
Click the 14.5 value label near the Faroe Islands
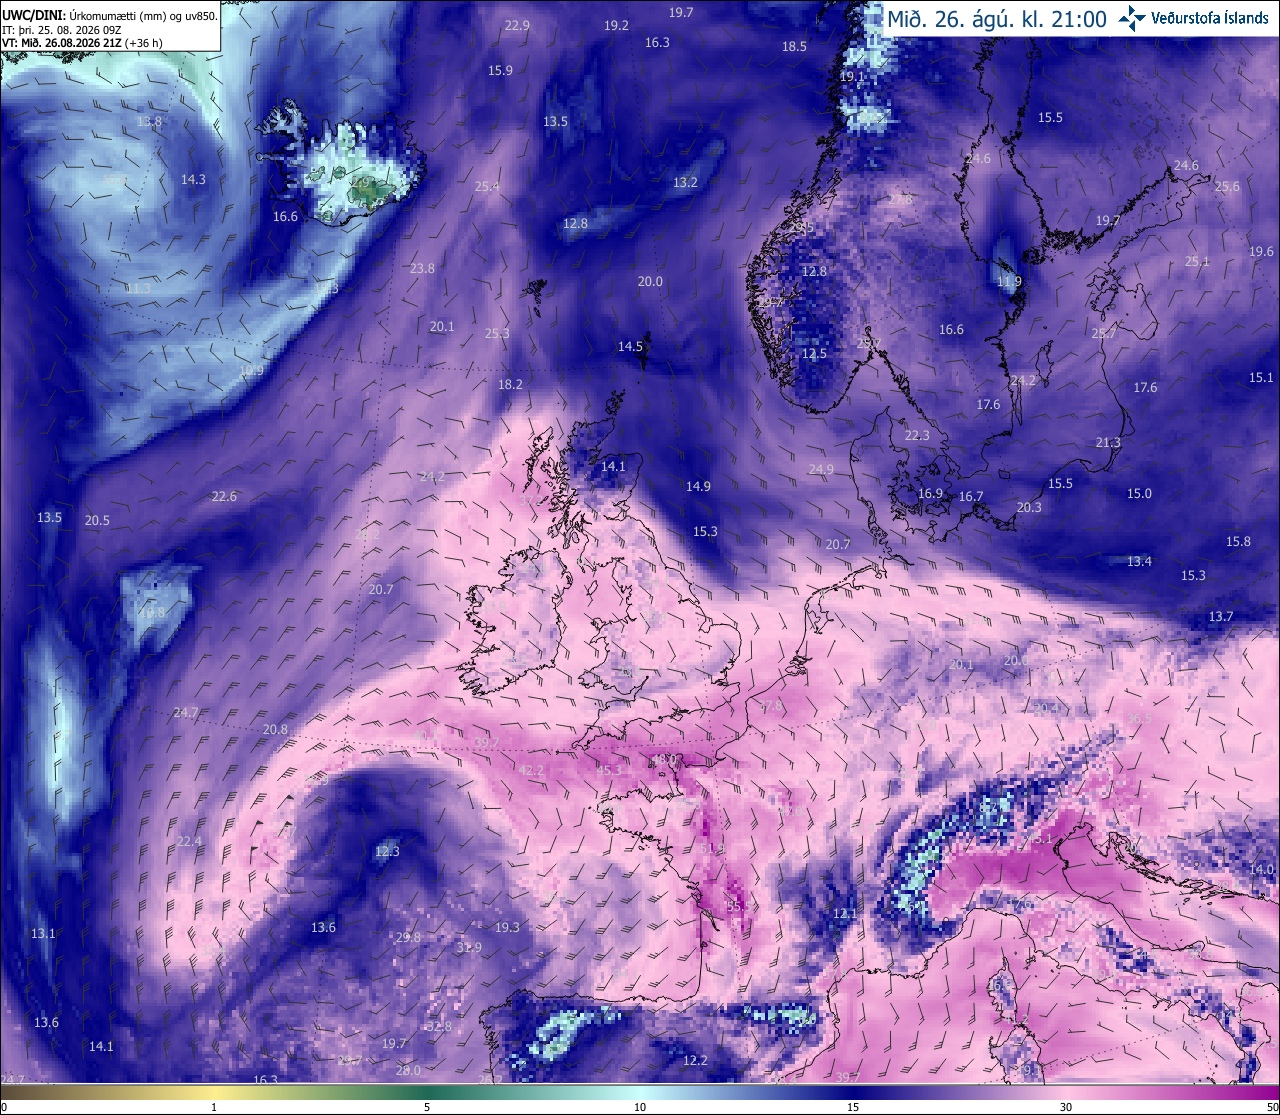click(630, 347)
